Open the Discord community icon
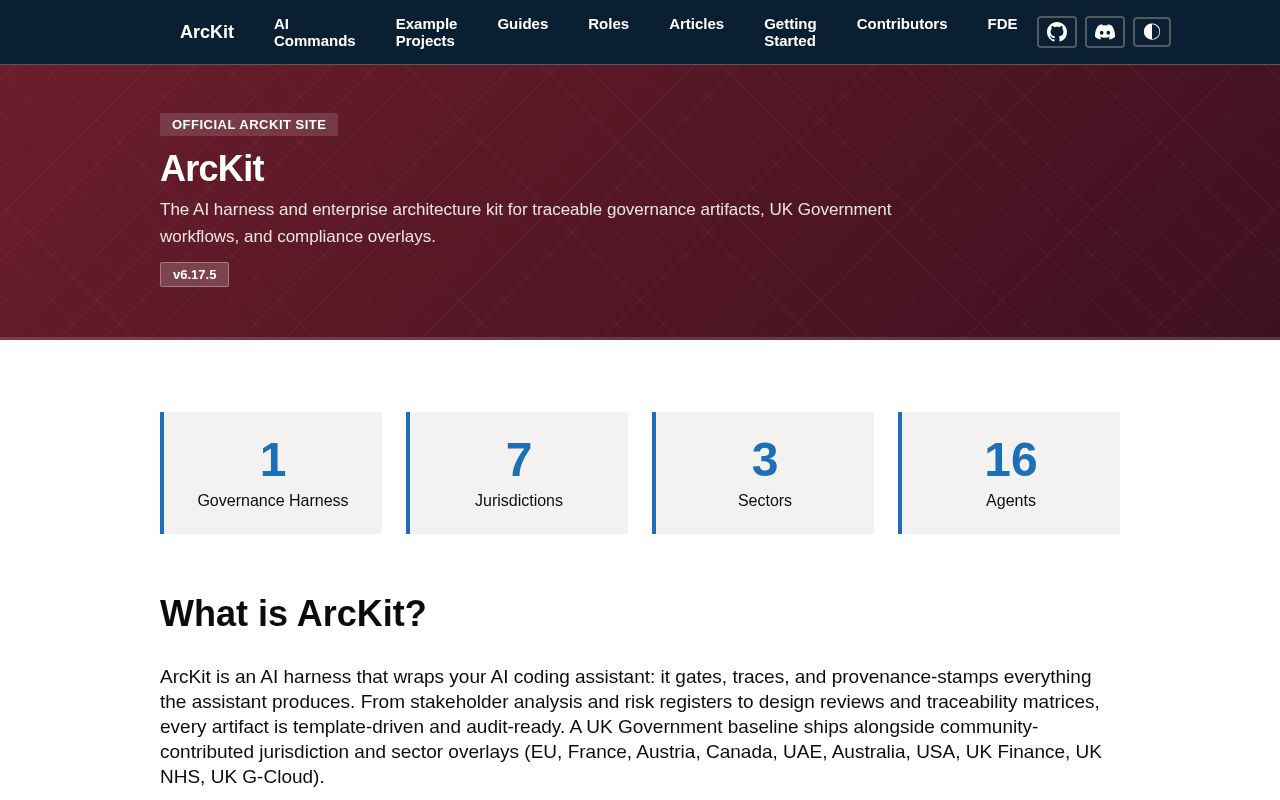 pos(1105,32)
